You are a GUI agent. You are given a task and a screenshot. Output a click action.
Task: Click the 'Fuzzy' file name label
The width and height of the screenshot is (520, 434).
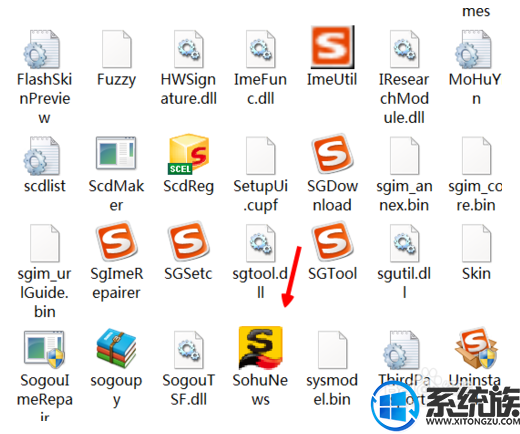coord(116,80)
